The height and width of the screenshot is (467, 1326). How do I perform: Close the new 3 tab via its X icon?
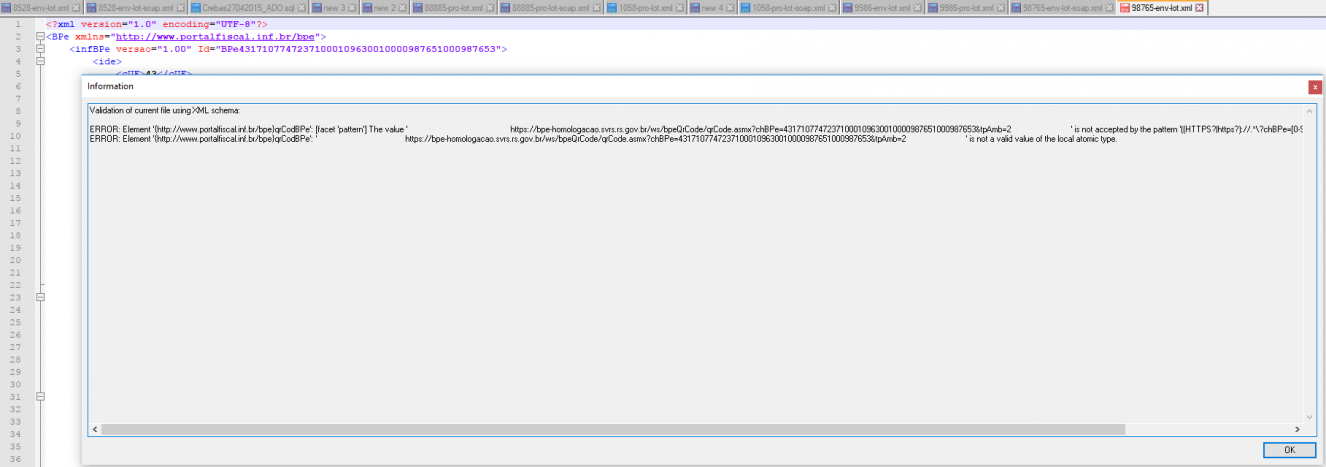tap(351, 8)
